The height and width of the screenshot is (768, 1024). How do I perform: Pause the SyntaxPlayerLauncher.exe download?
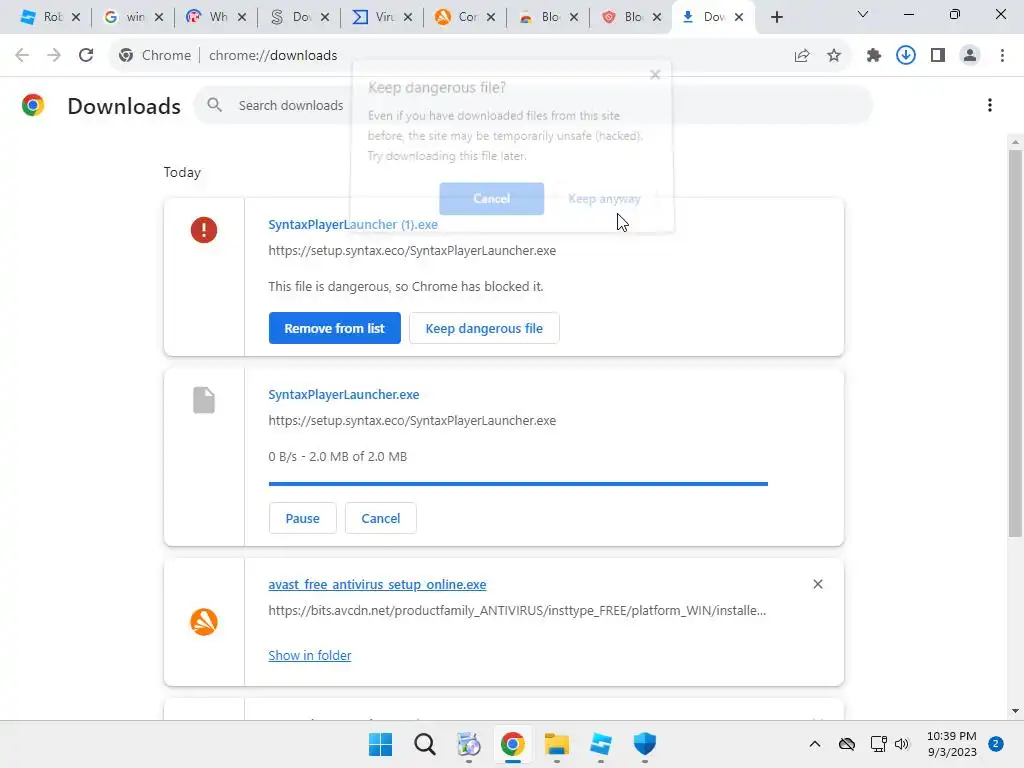coord(302,518)
